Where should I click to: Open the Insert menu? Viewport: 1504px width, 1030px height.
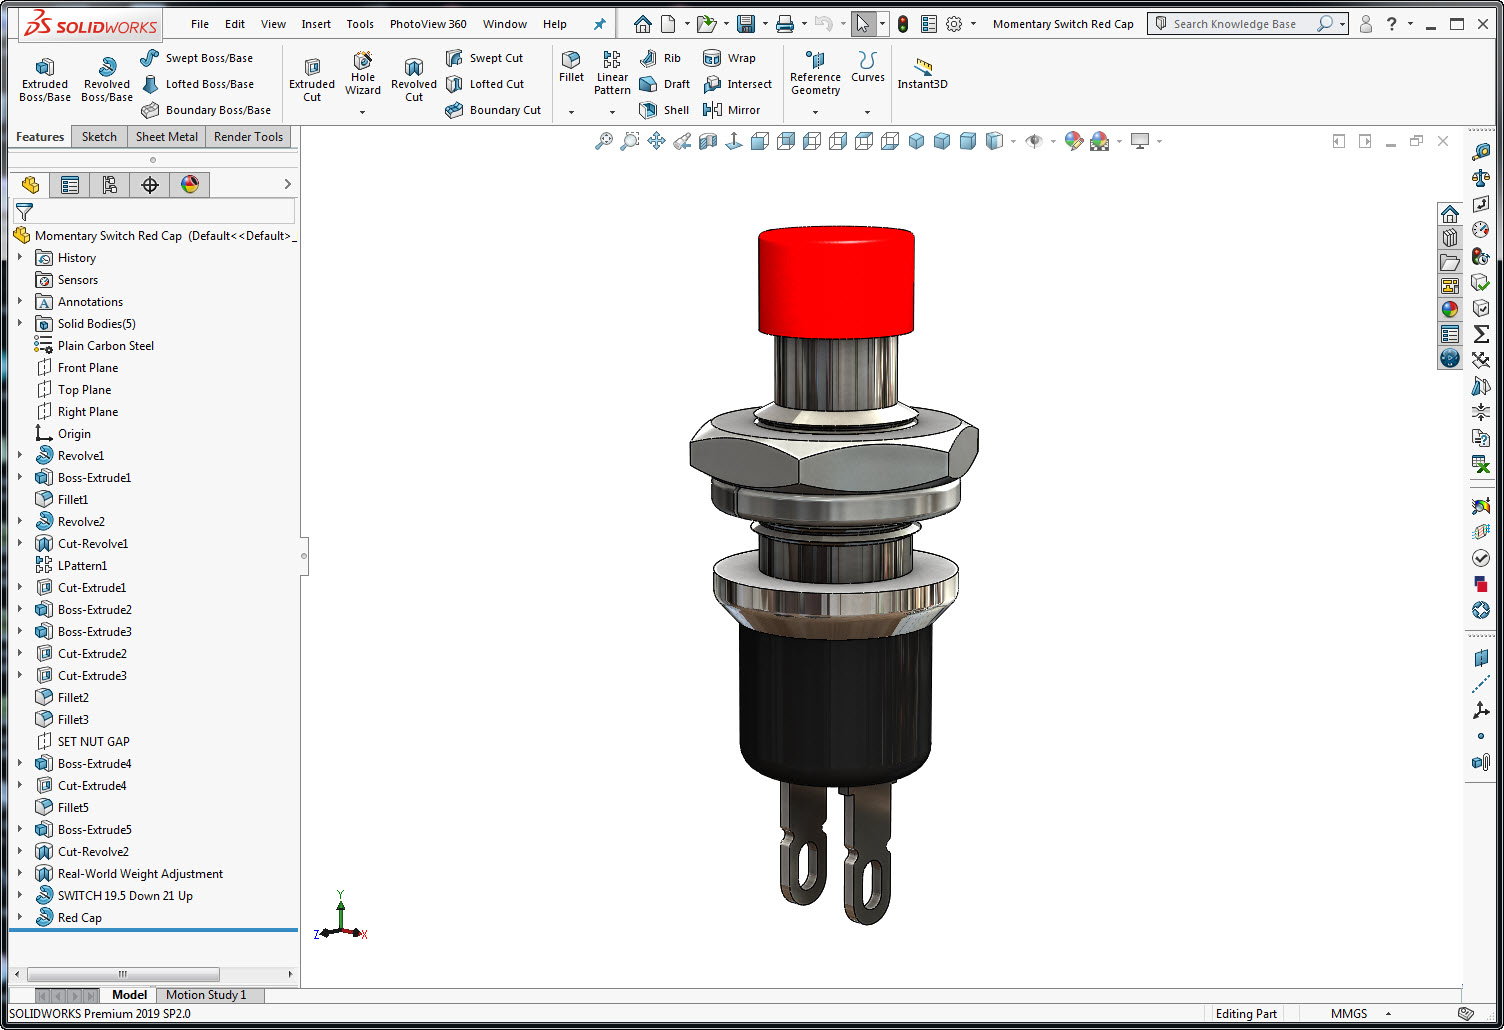coord(316,24)
